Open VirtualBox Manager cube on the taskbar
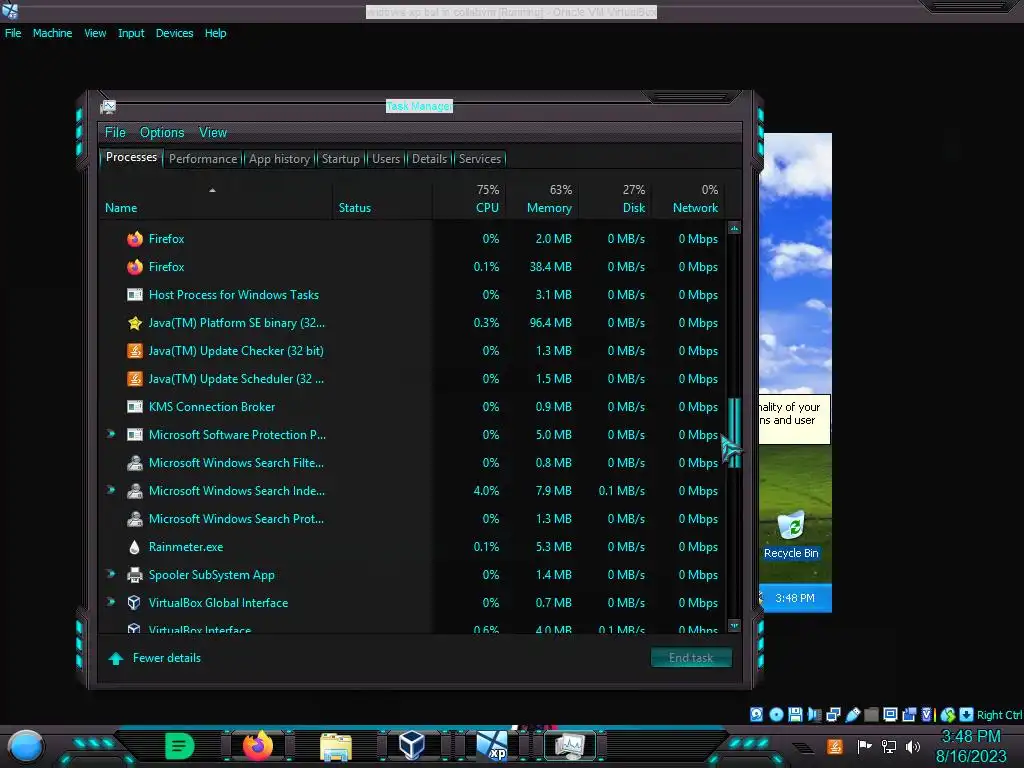 point(412,745)
